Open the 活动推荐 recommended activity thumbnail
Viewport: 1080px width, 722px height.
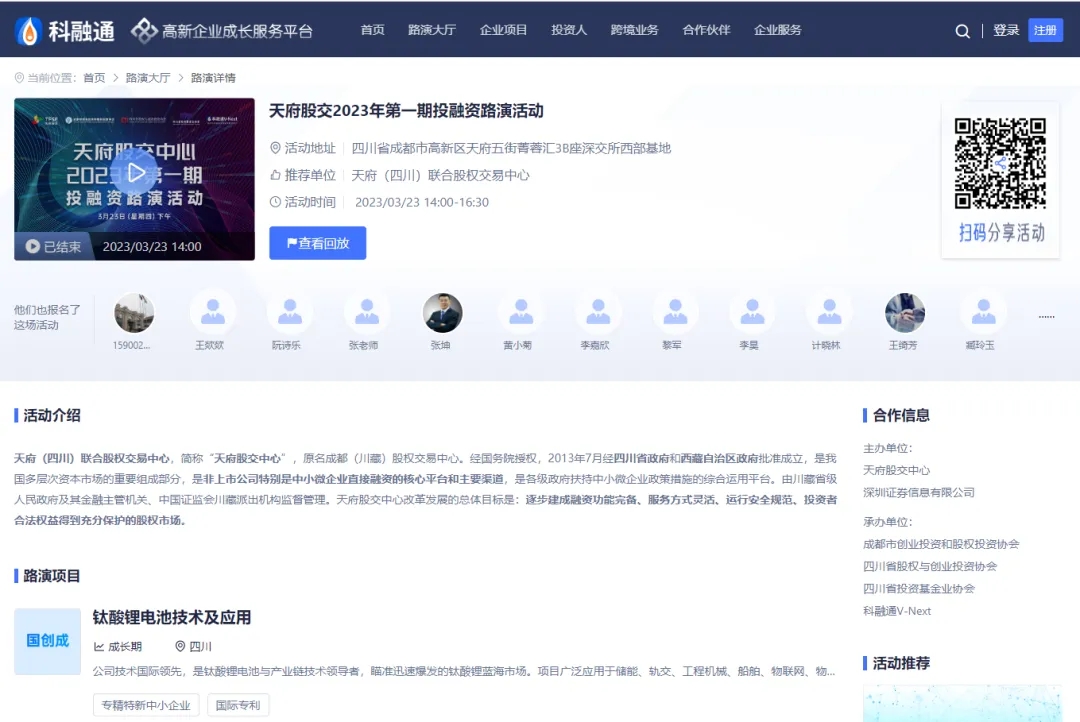click(x=962, y=703)
